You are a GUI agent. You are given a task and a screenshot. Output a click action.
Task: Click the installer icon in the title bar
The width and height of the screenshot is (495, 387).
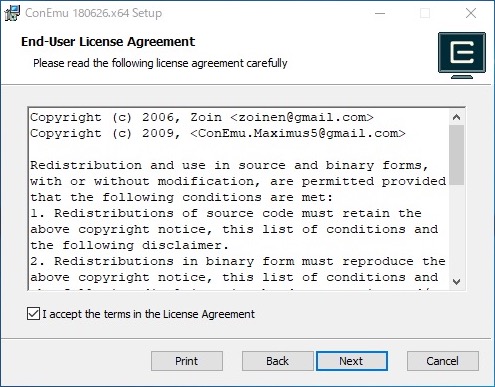12,13
